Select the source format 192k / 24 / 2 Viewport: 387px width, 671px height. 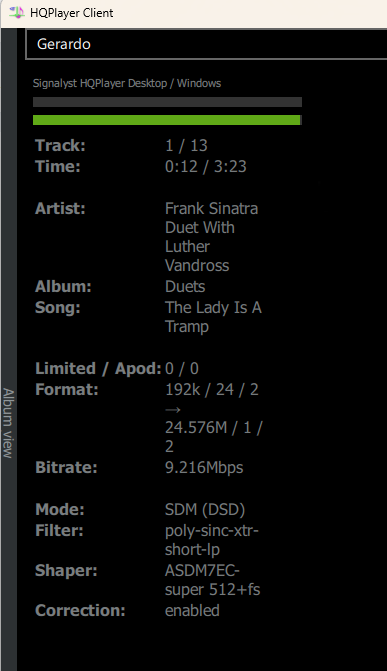(212, 389)
